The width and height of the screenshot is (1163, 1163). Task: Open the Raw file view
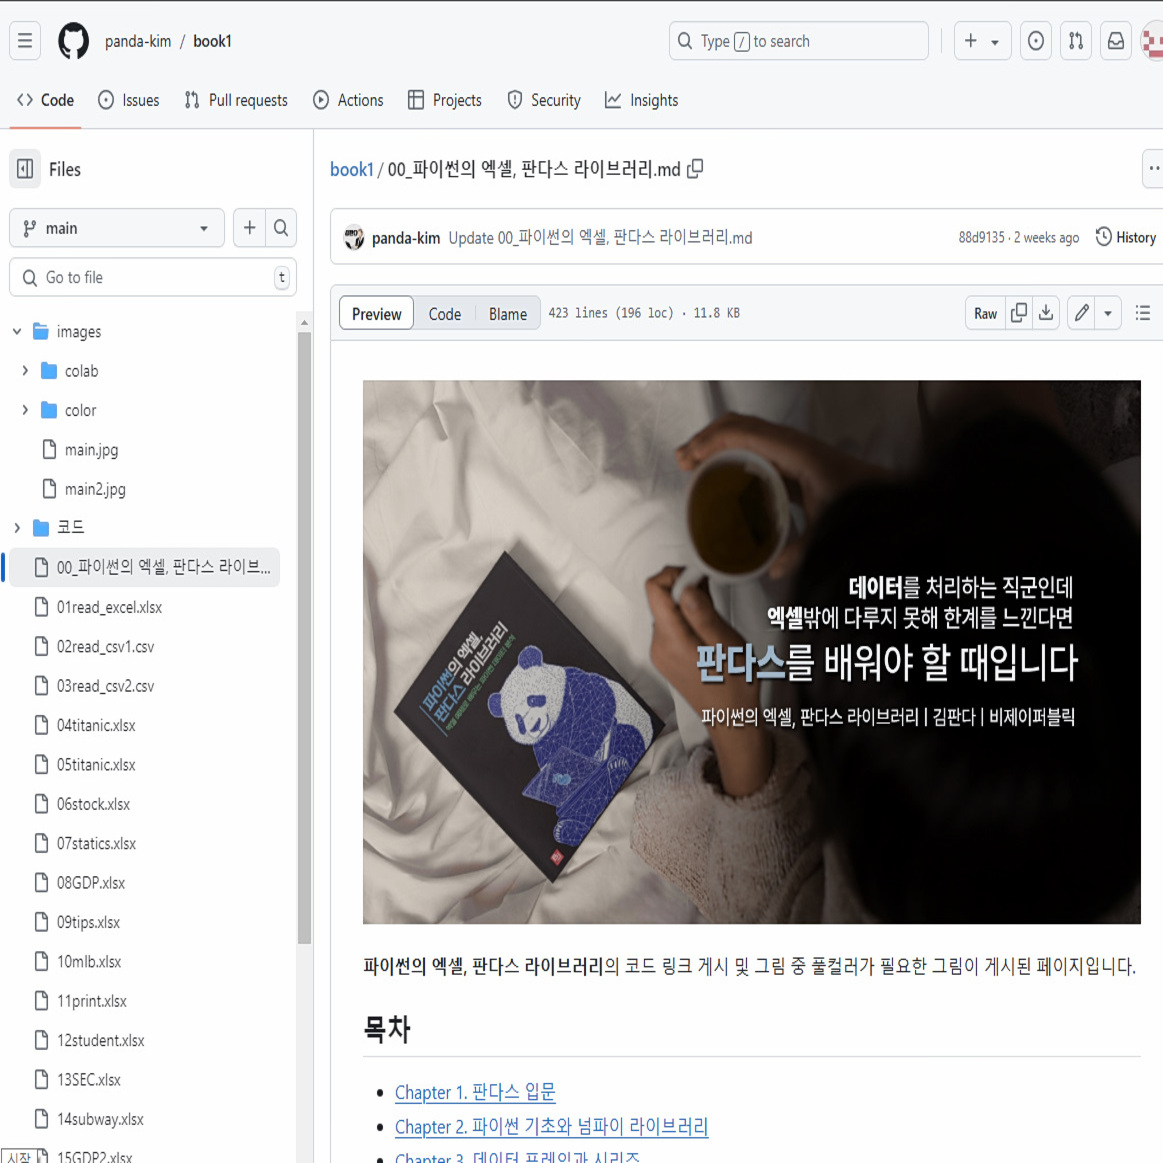[x=986, y=313]
